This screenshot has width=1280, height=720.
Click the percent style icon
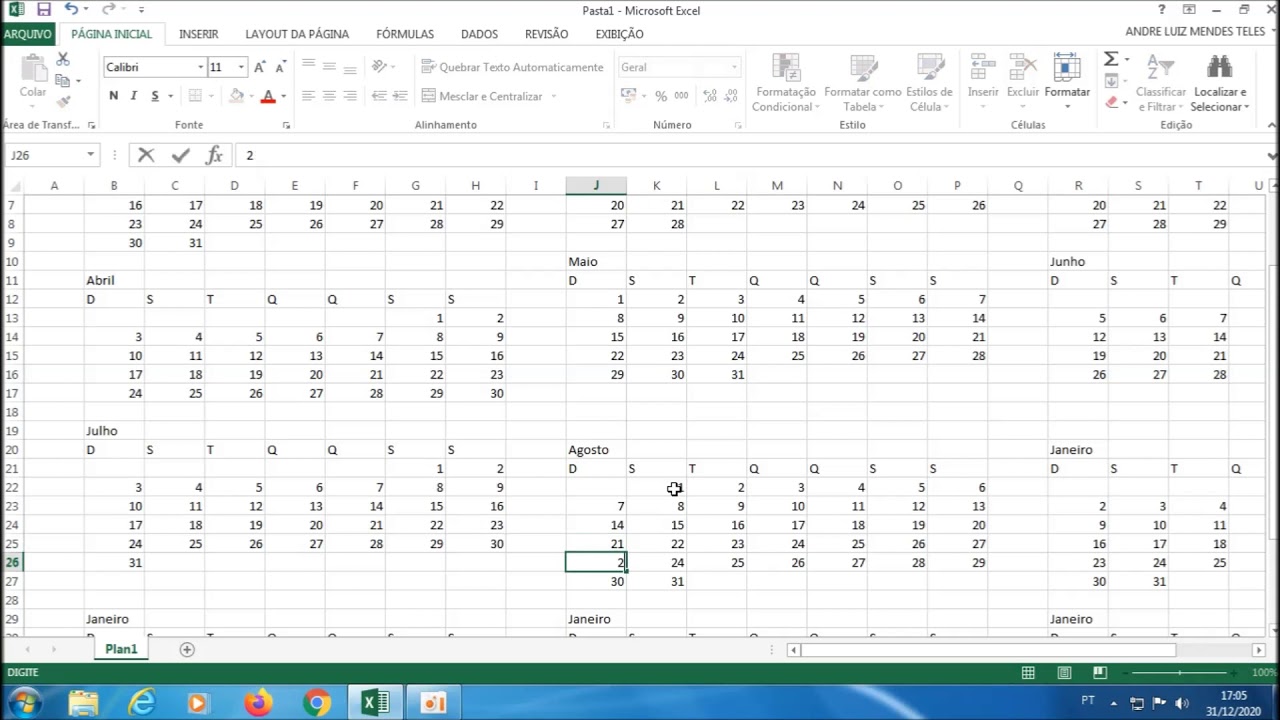click(x=661, y=96)
